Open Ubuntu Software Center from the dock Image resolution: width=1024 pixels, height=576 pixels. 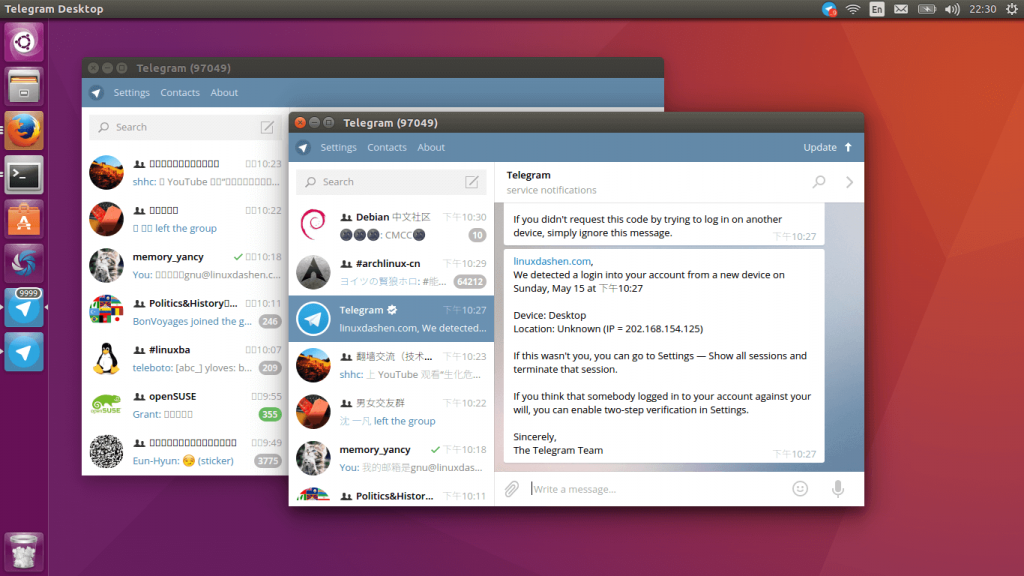22,218
